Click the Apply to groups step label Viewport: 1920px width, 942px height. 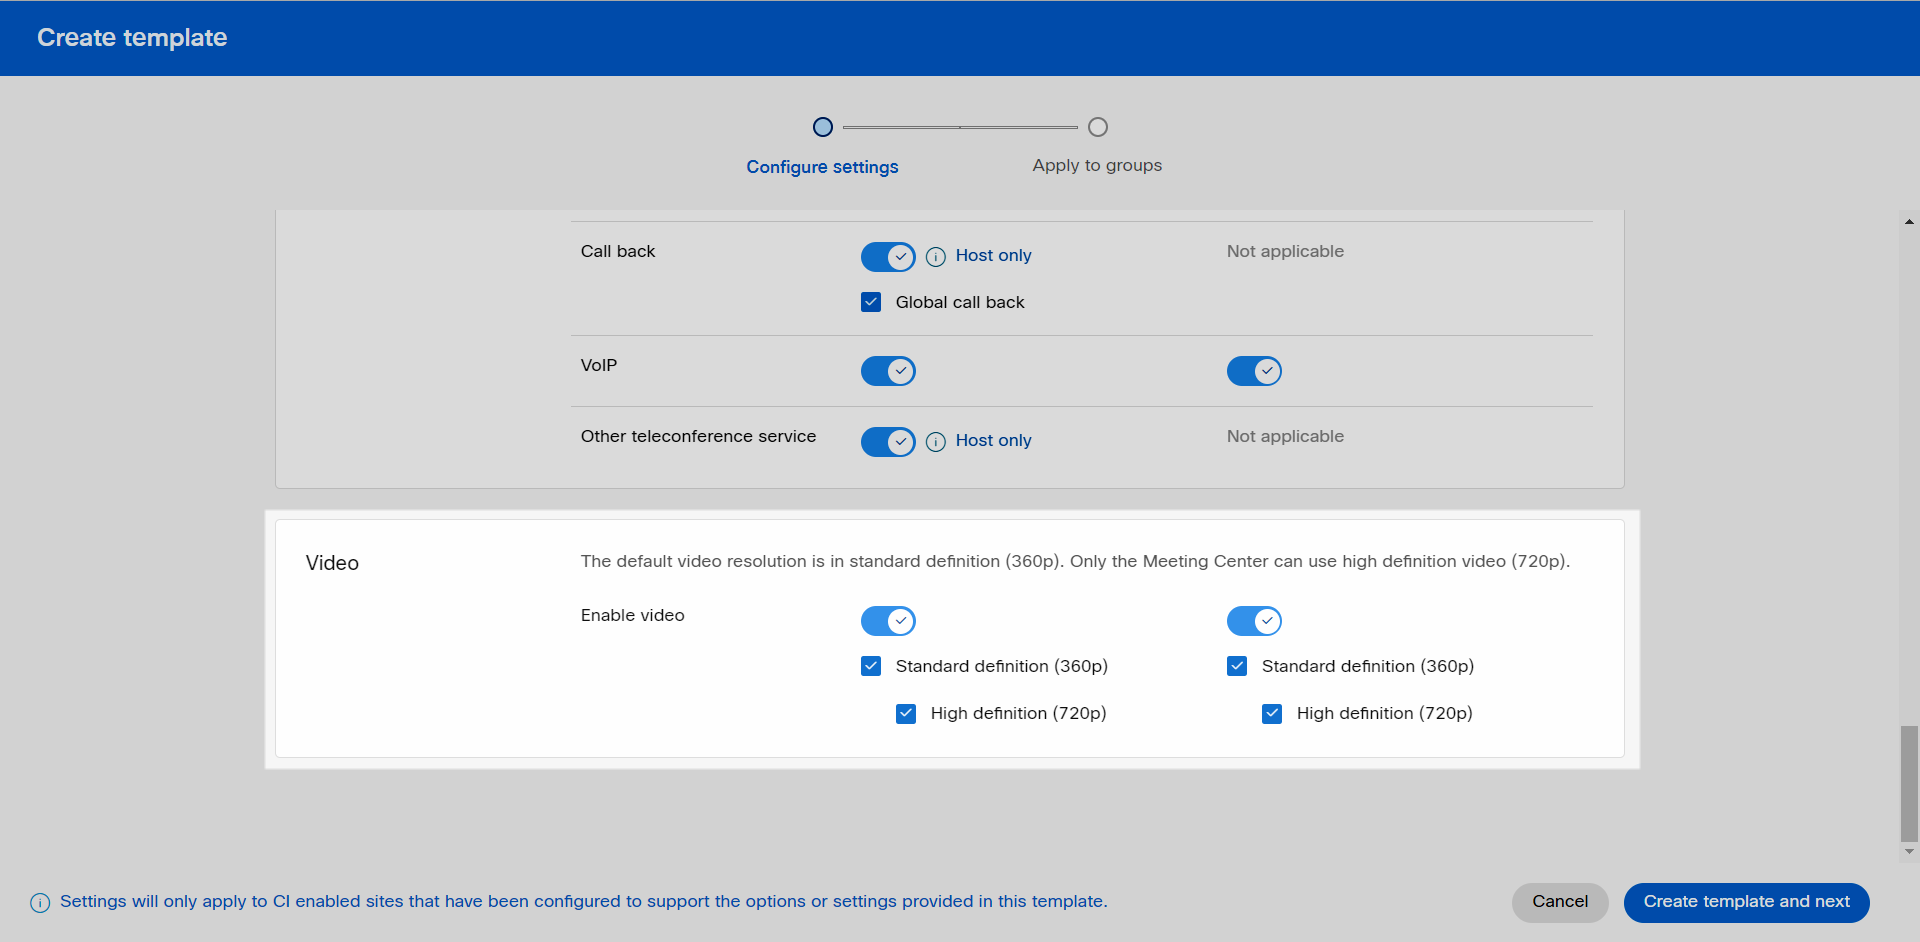(1097, 166)
